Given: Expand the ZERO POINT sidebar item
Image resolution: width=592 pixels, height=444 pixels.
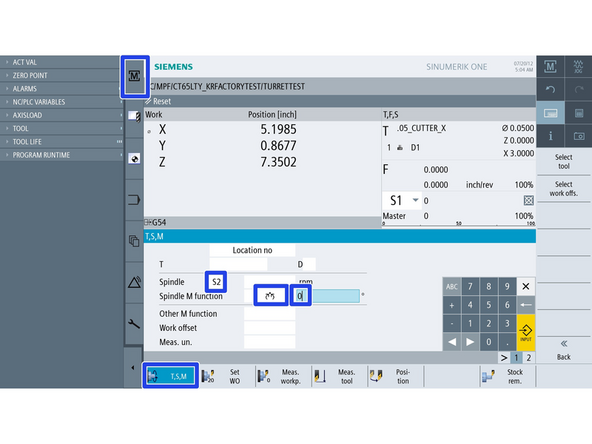Looking at the screenshot, I should click(61, 76).
